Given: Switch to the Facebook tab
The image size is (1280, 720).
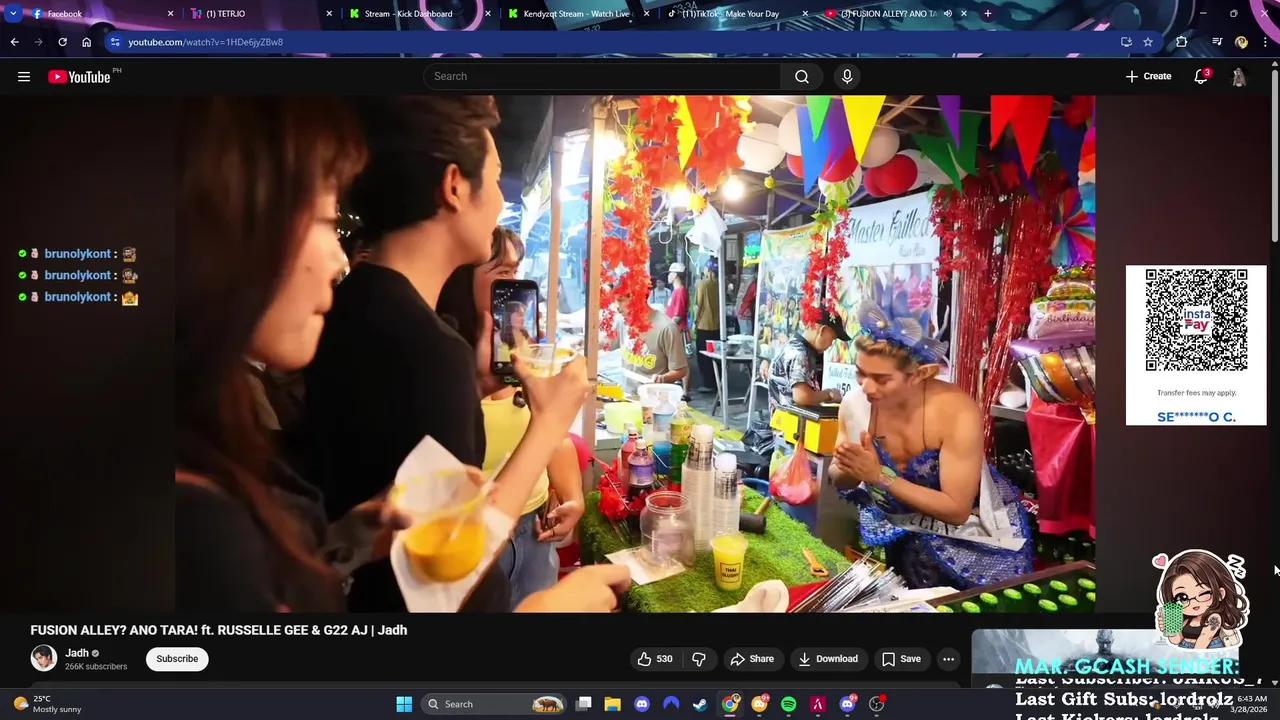Looking at the screenshot, I should [100, 14].
